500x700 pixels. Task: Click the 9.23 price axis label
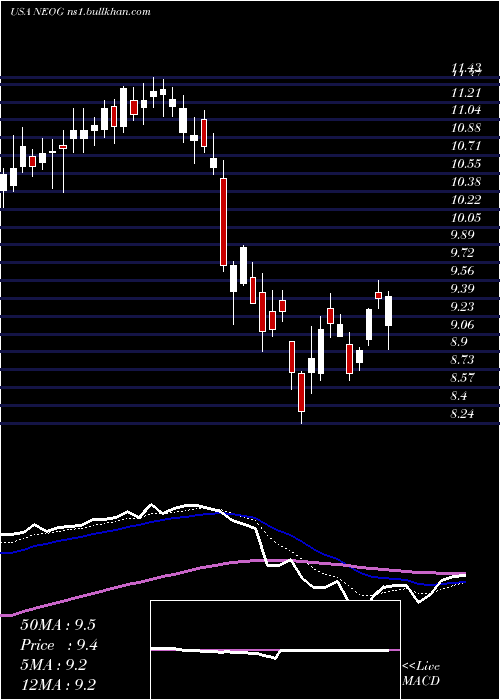click(x=463, y=306)
